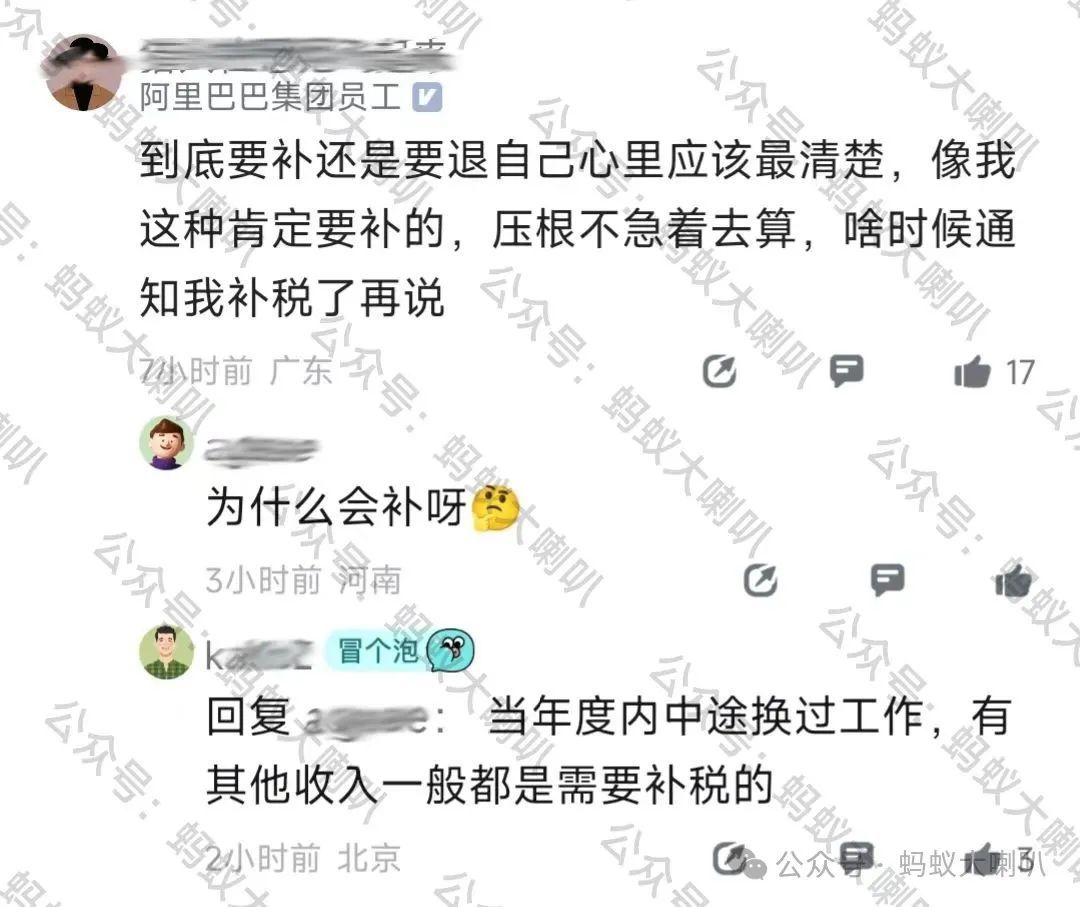
Task: Click the blue verified badge icon
Action: [x=427, y=97]
